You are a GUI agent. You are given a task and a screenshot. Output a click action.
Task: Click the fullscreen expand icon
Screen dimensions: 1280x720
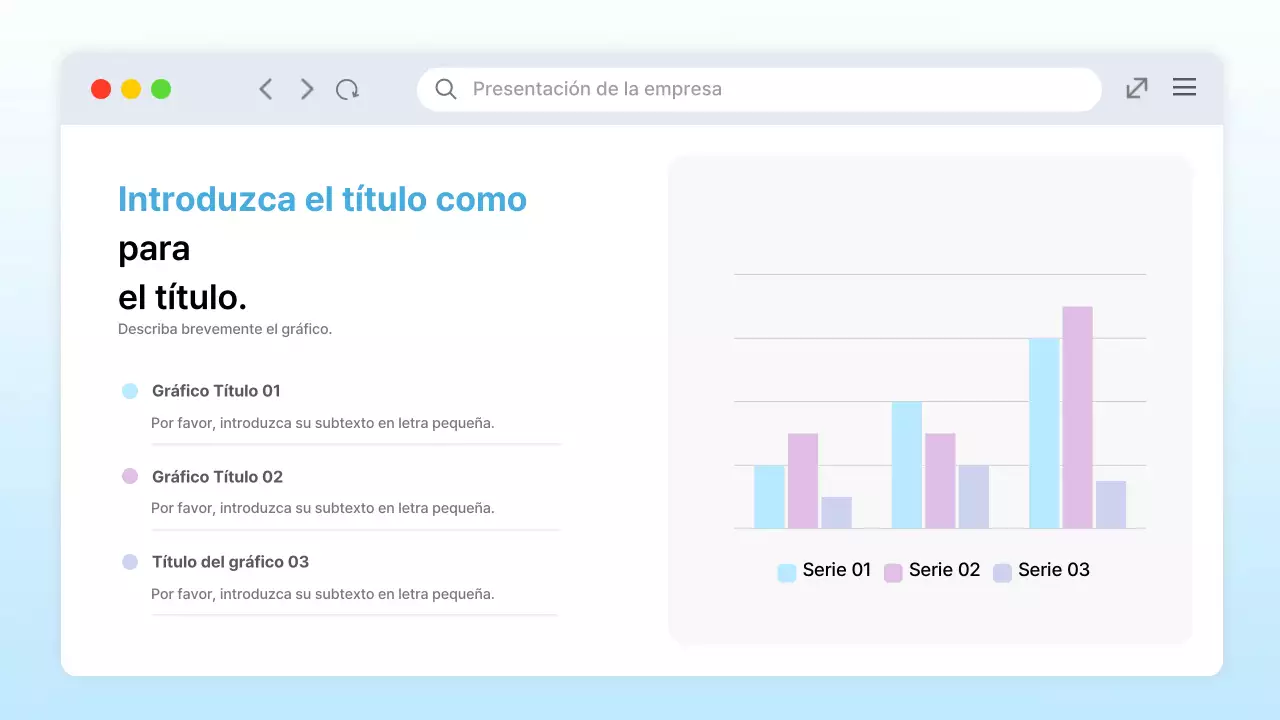(1136, 88)
